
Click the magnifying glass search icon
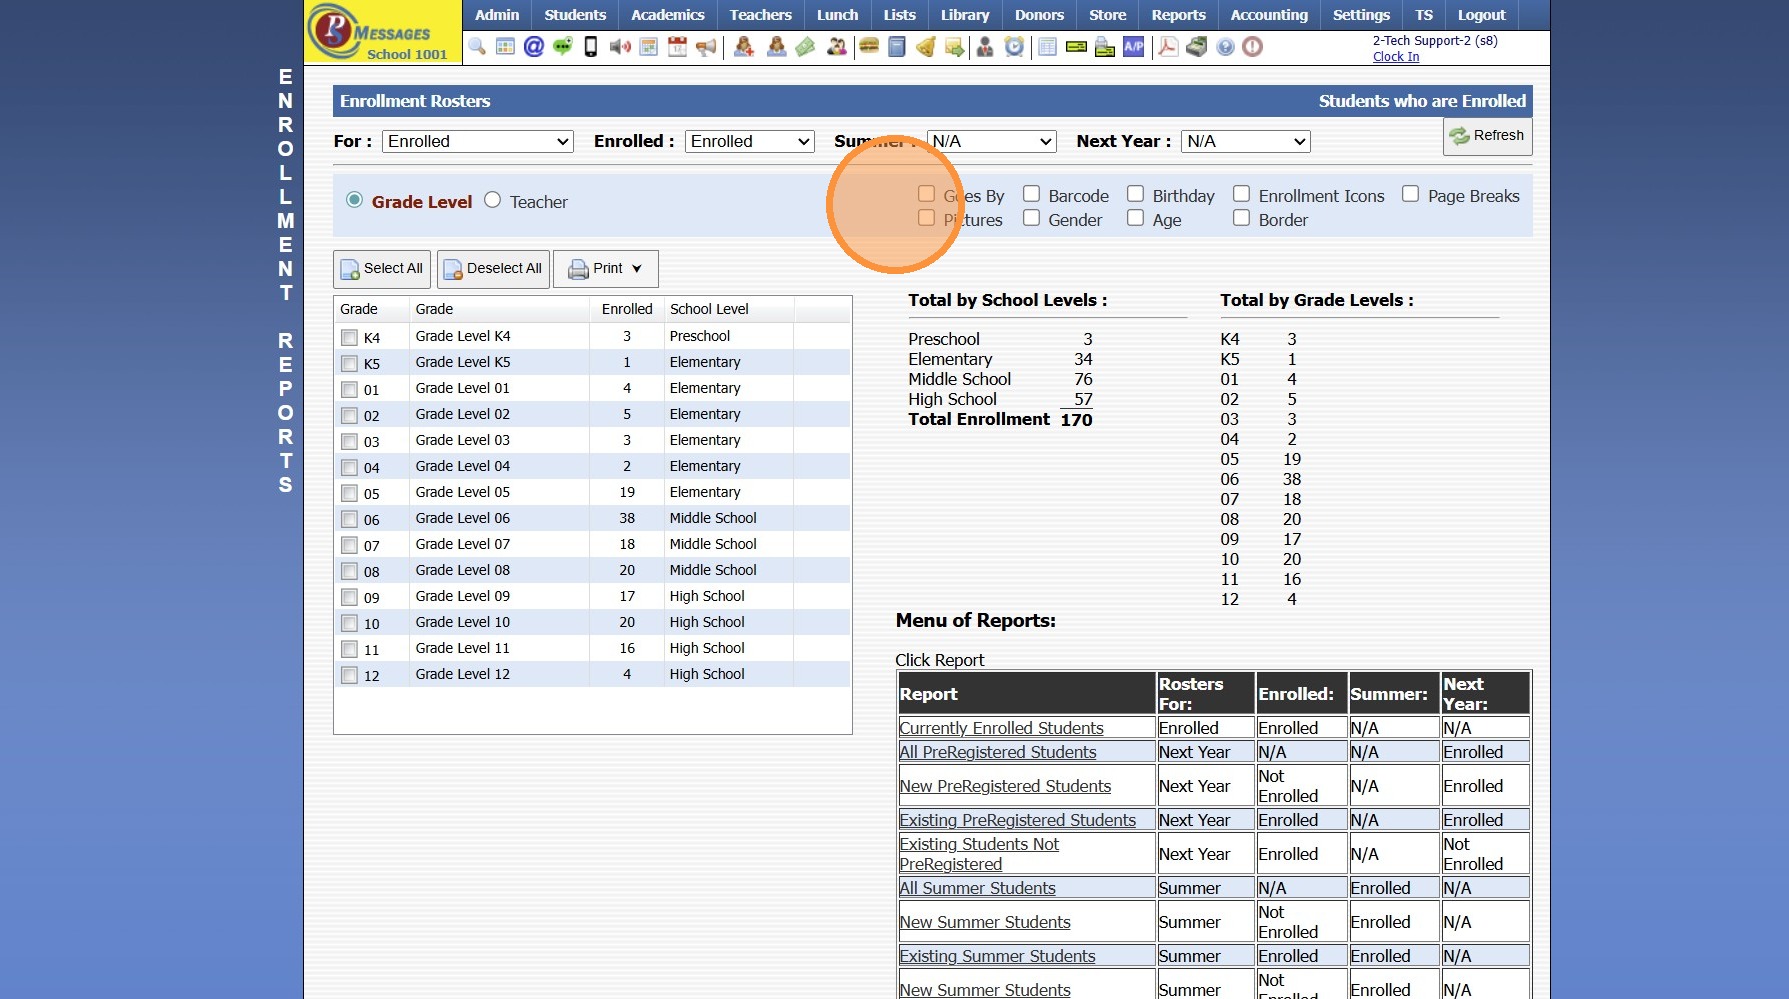pos(477,47)
